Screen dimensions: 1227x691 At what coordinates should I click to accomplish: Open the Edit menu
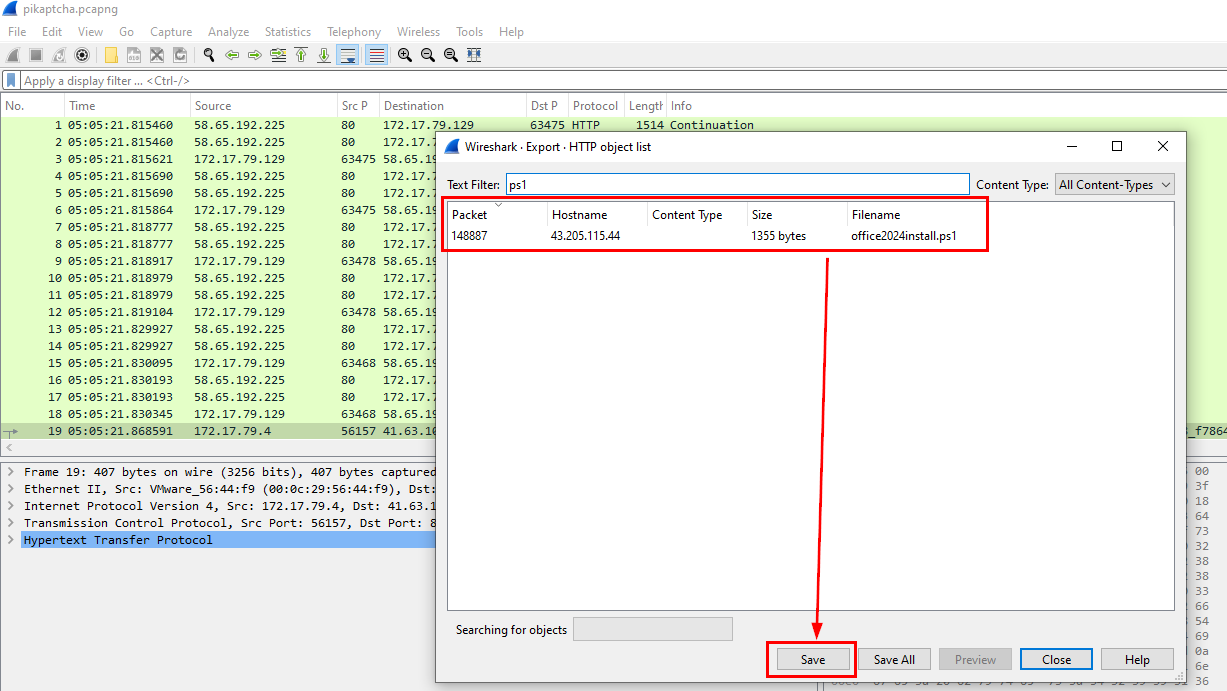click(52, 32)
